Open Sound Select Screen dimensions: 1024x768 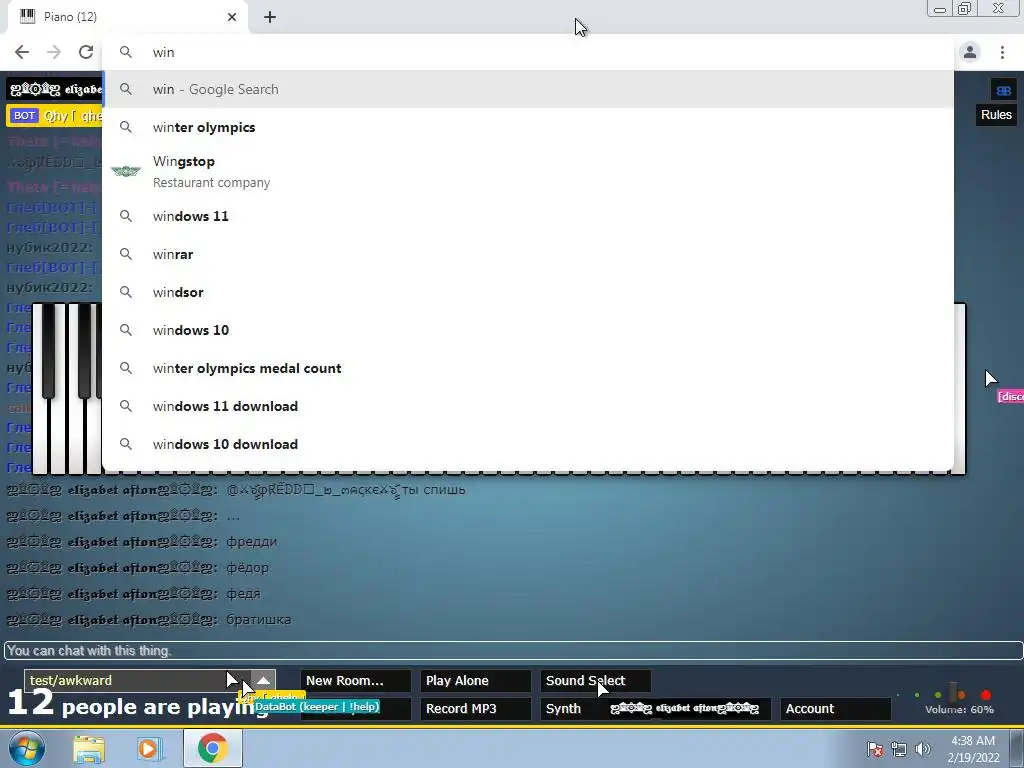coord(596,680)
